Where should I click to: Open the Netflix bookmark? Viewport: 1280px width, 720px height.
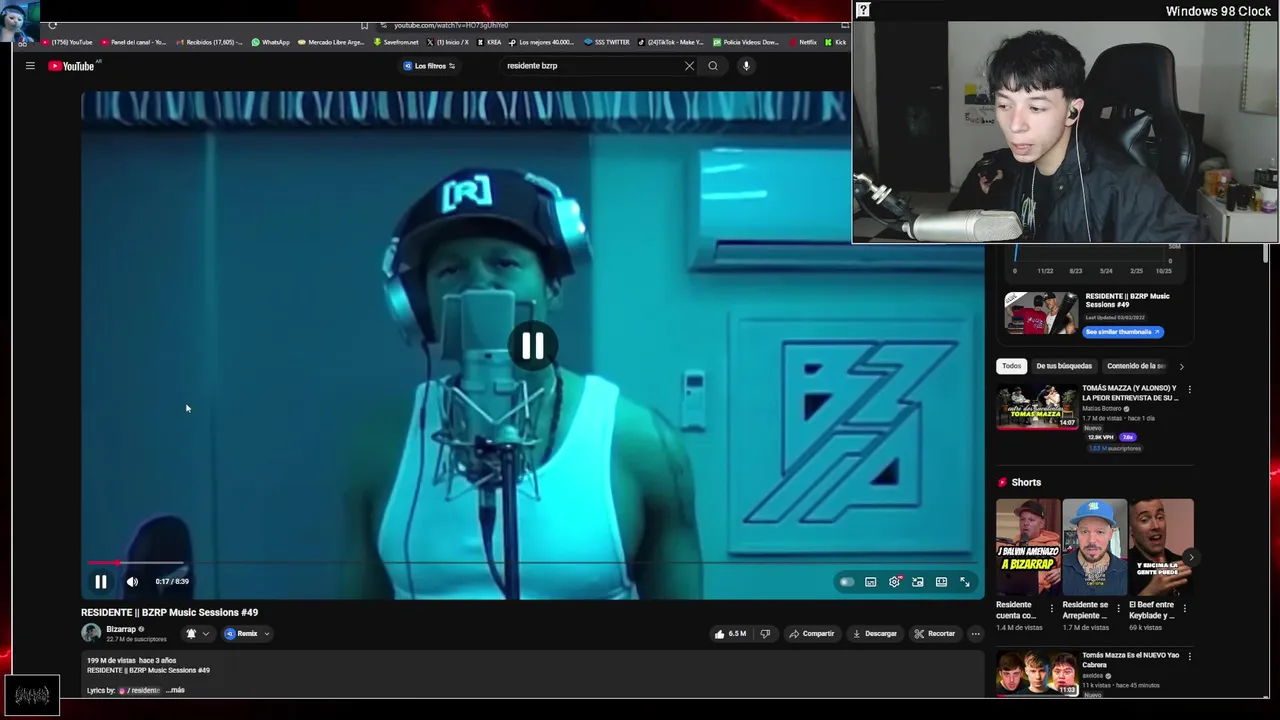point(802,42)
